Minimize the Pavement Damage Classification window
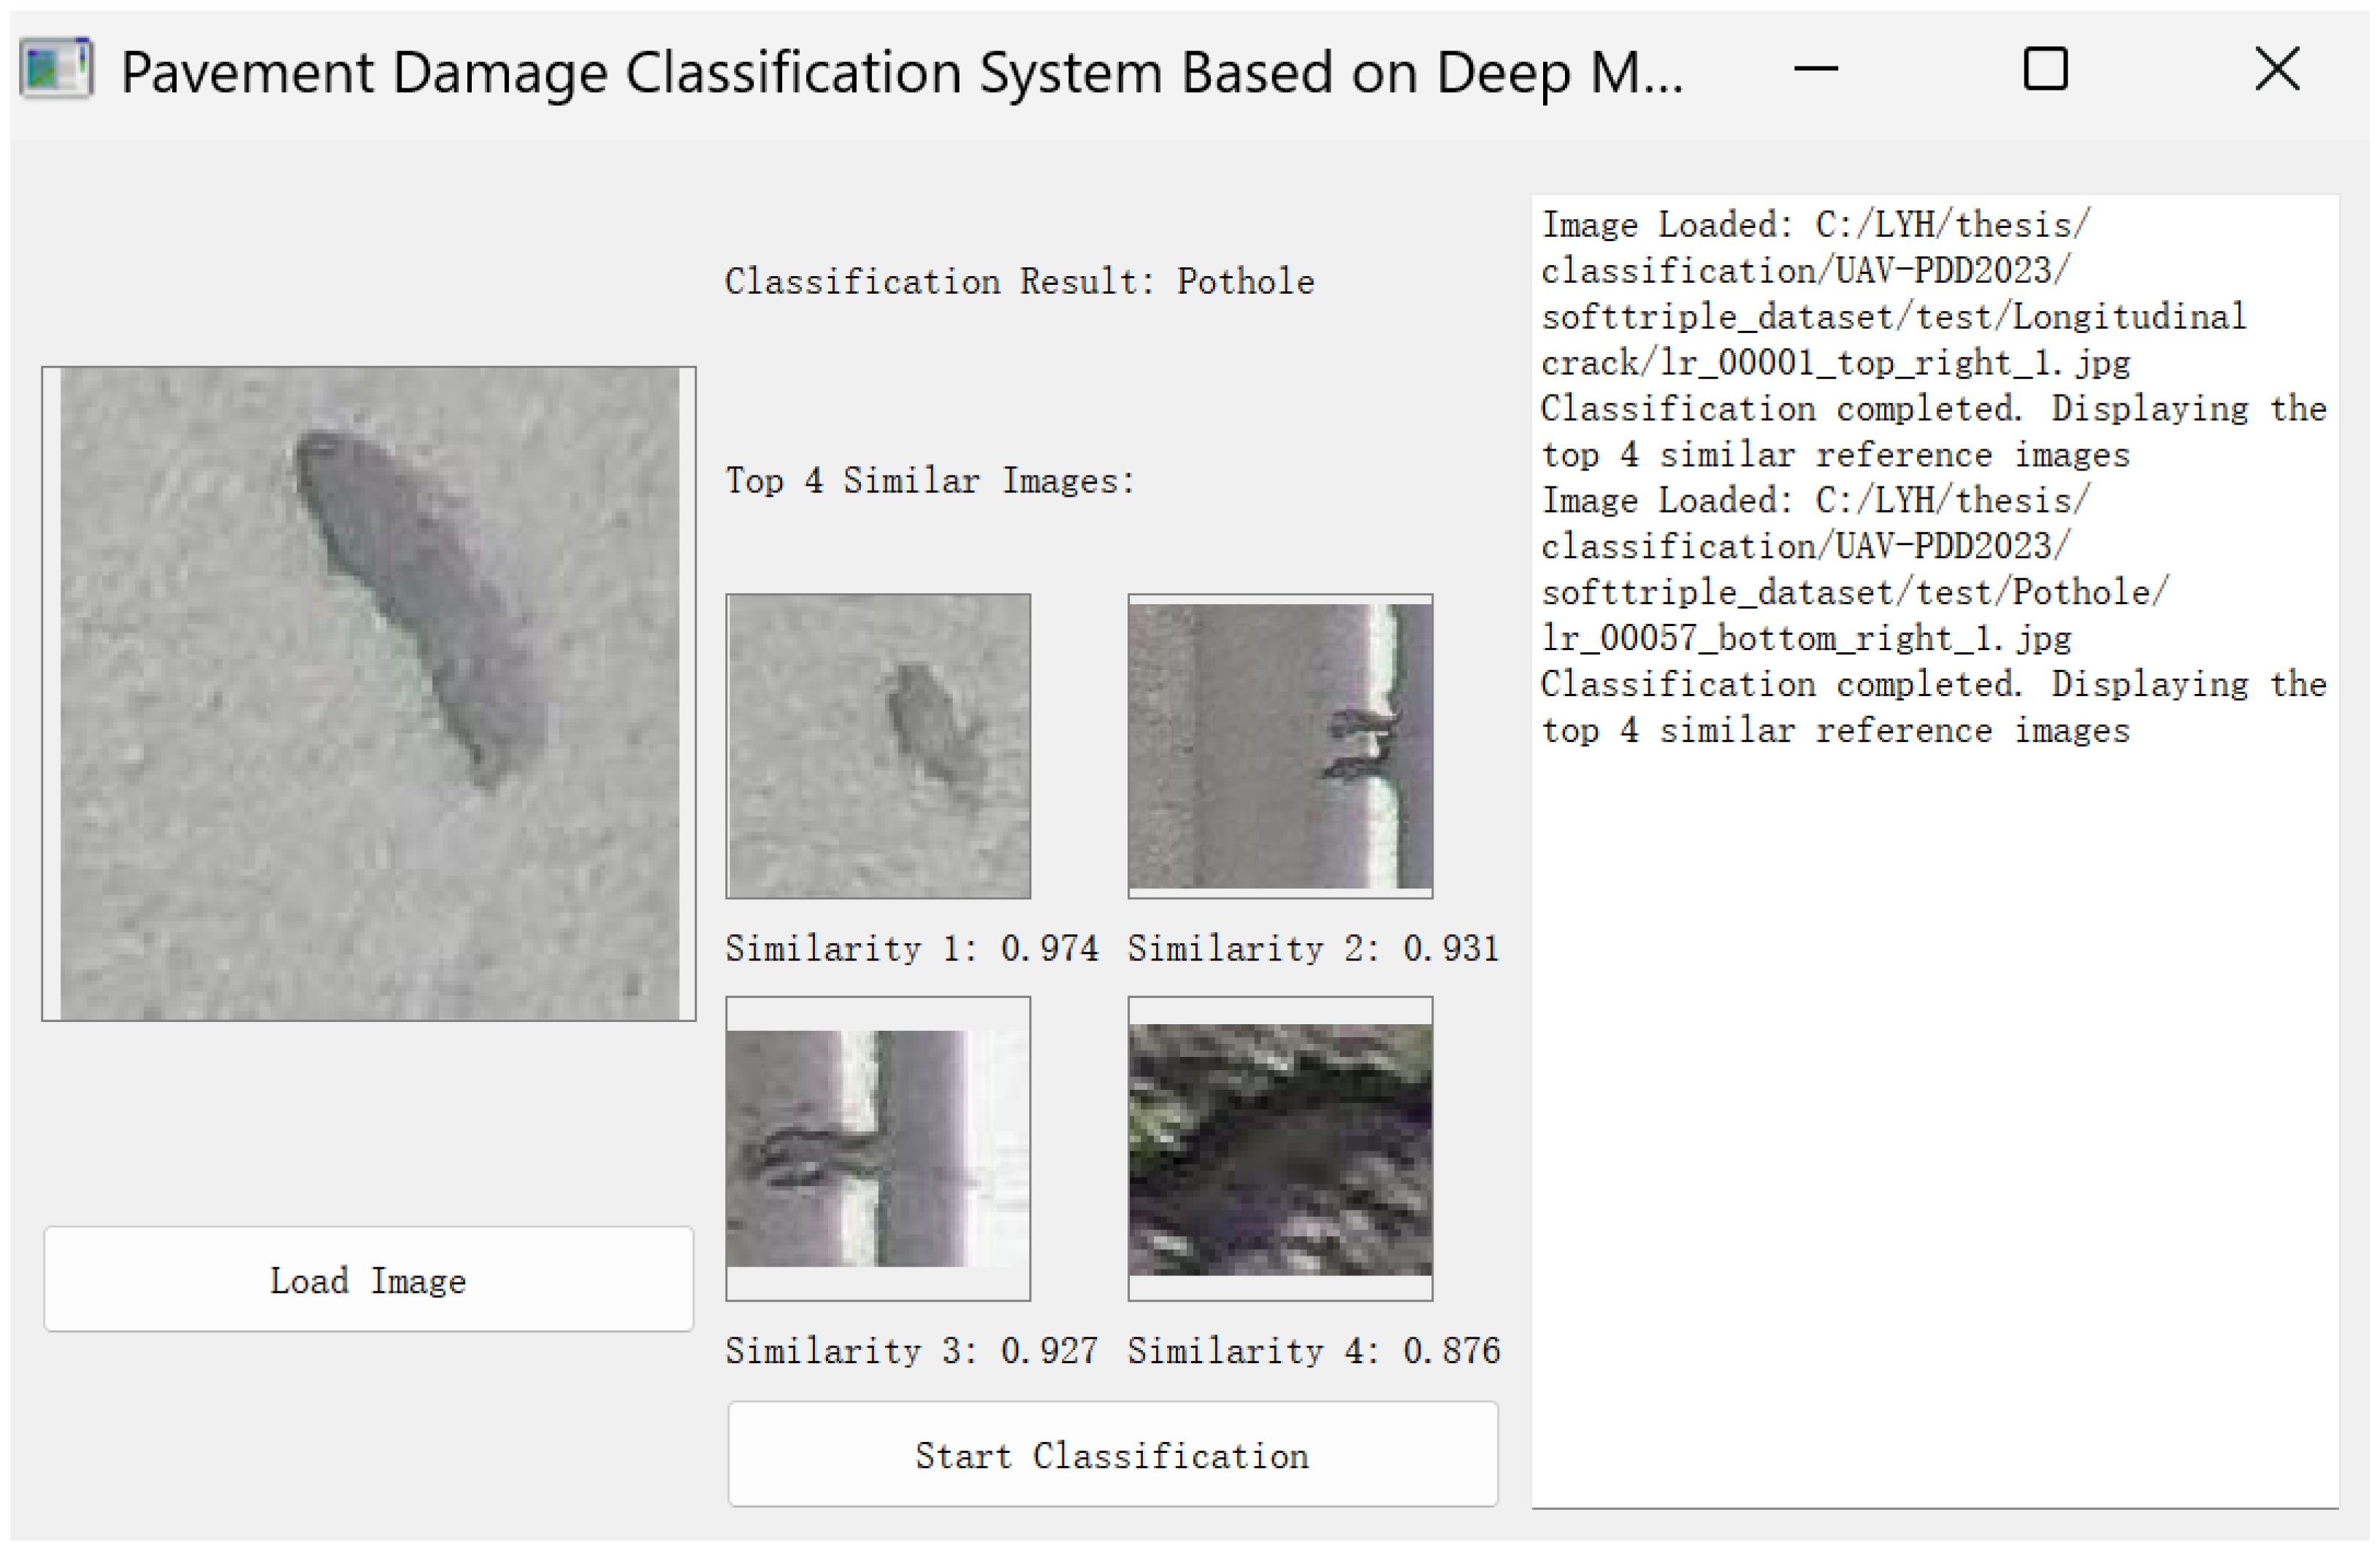 [1815, 69]
